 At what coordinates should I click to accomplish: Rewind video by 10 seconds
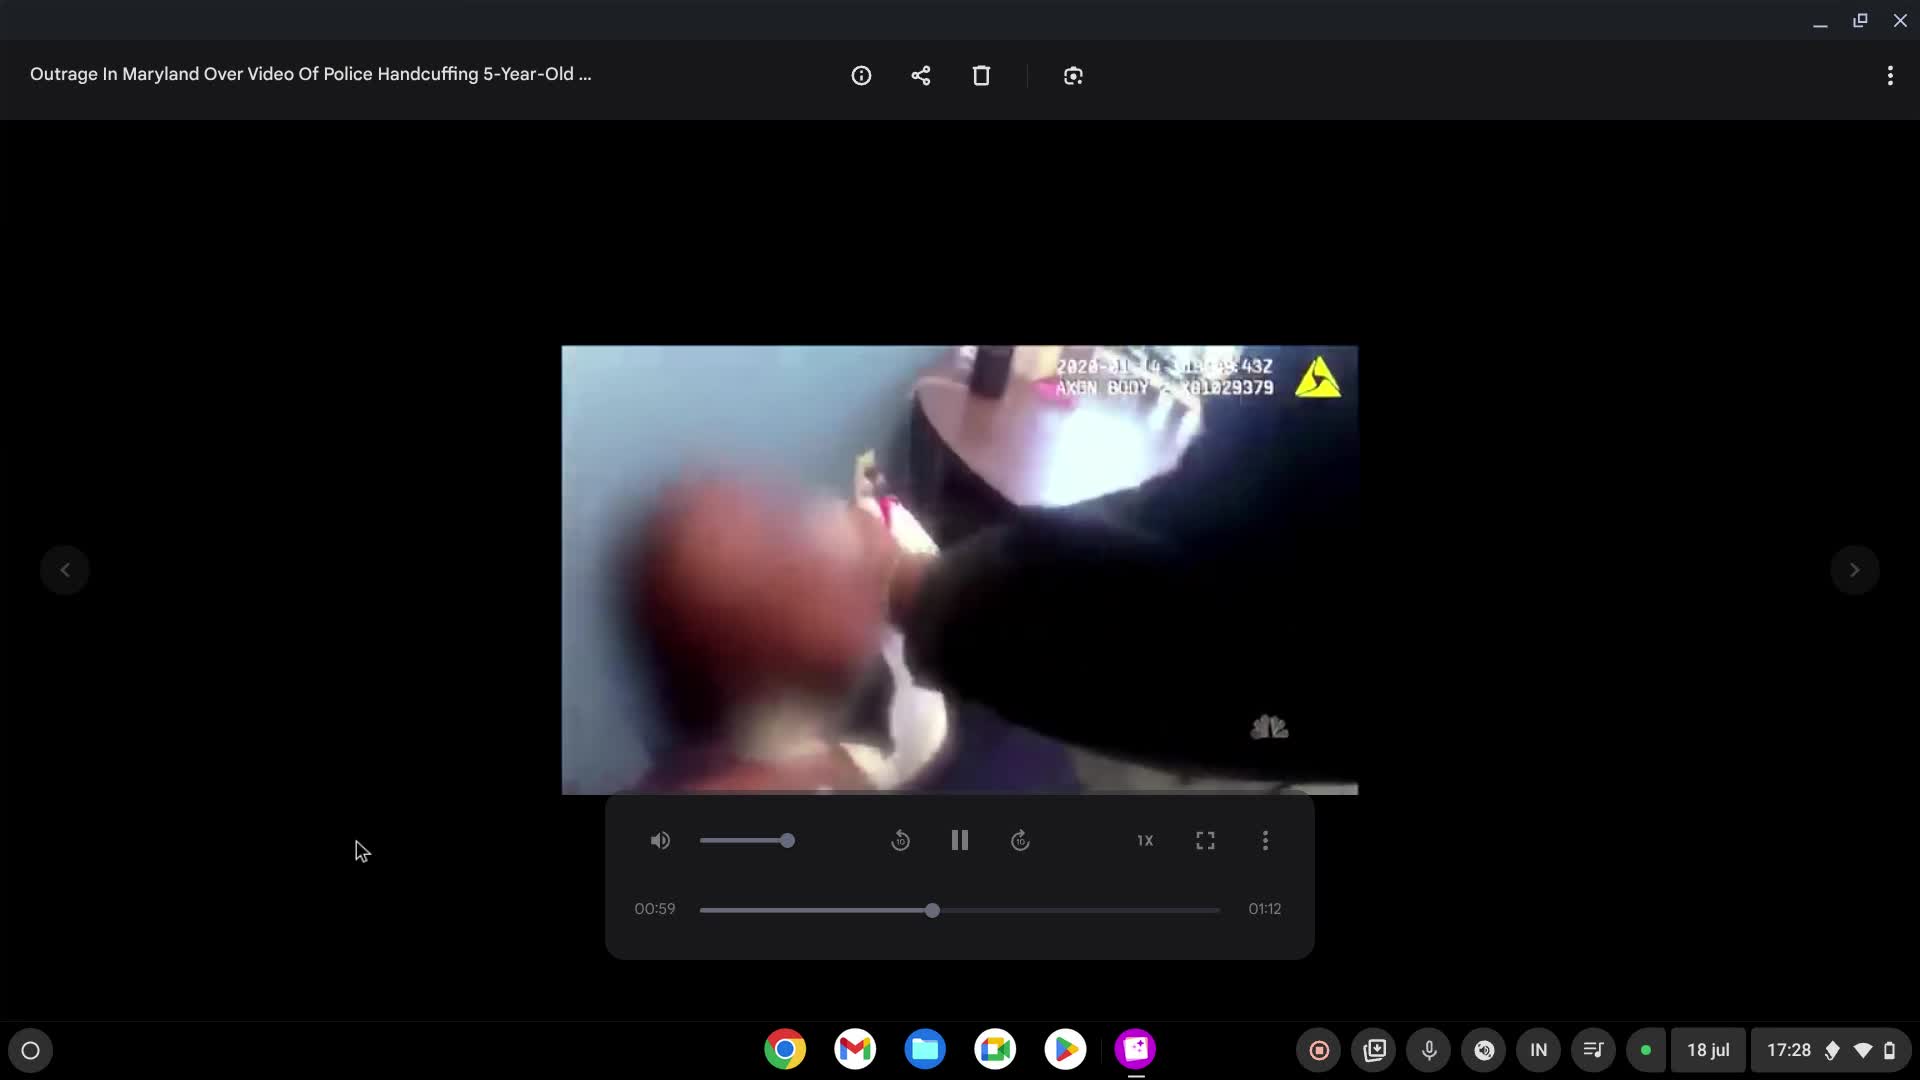(900, 841)
